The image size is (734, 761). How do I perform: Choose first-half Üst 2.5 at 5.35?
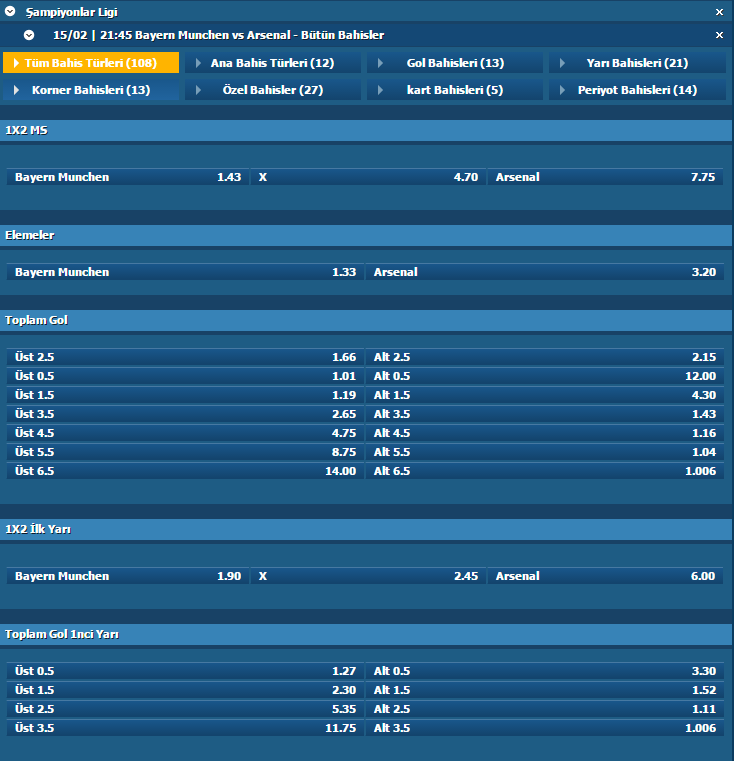point(185,709)
